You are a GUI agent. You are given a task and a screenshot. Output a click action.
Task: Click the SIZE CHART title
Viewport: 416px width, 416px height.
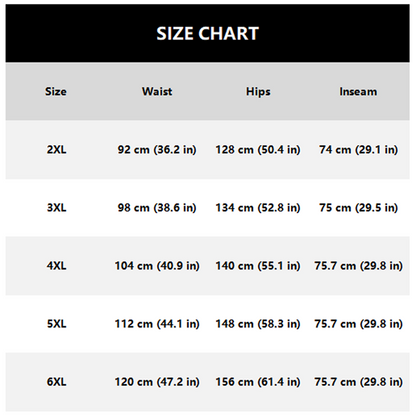pos(207,34)
